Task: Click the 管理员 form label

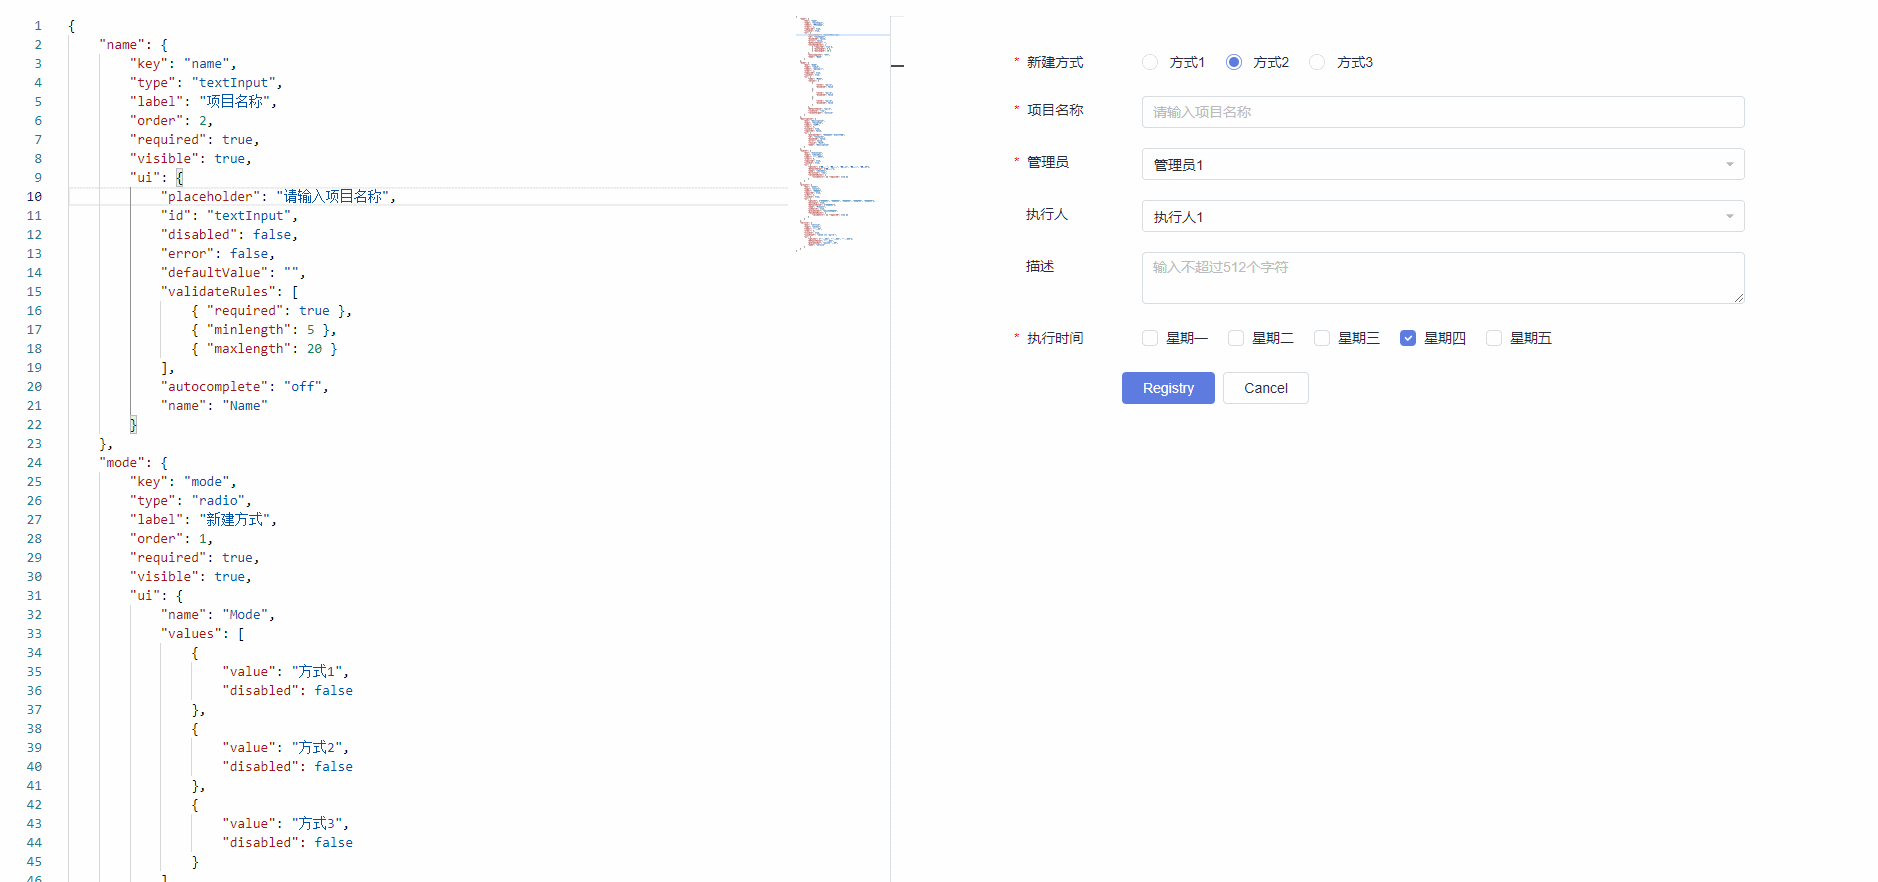Action: (x=1047, y=162)
